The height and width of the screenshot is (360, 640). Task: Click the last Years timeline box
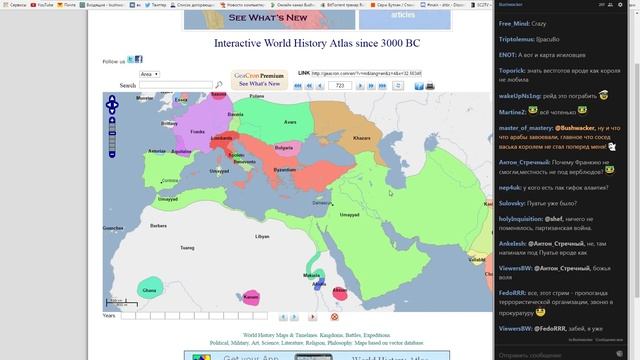coord(260,316)
